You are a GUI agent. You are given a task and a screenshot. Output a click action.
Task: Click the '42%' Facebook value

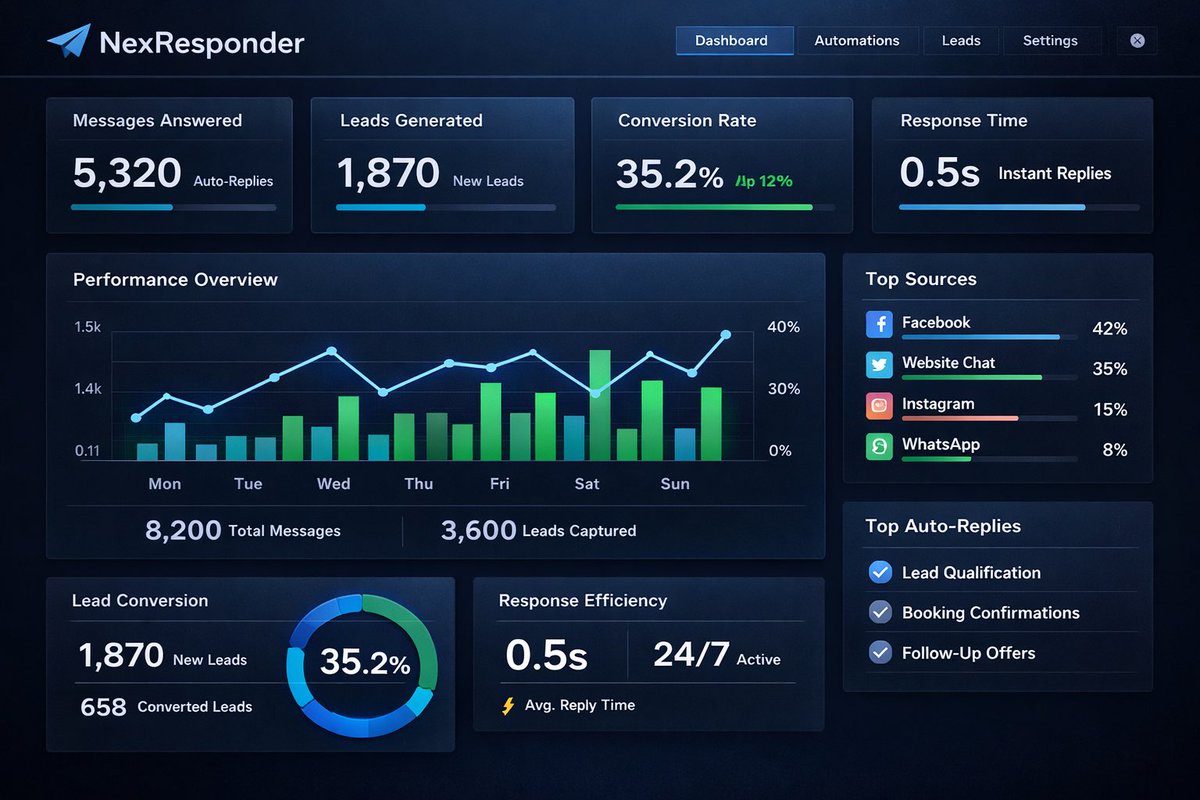click(1109, 328)
